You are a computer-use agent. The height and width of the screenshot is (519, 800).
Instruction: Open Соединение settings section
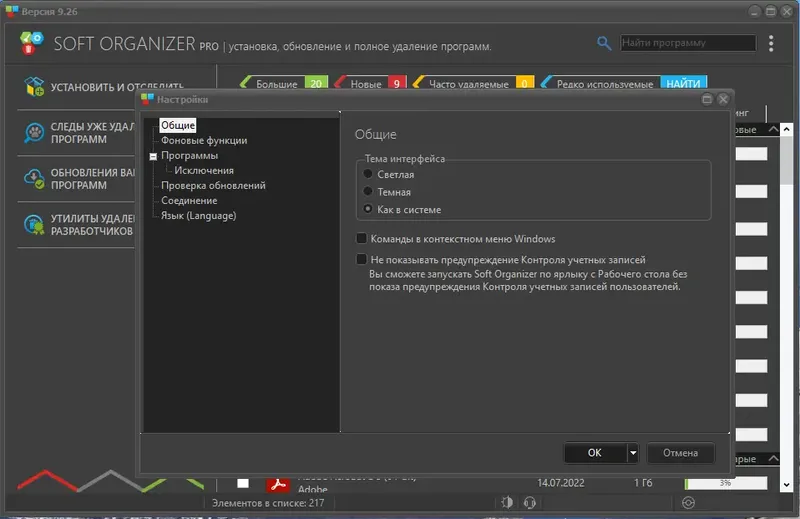point(189,201)
